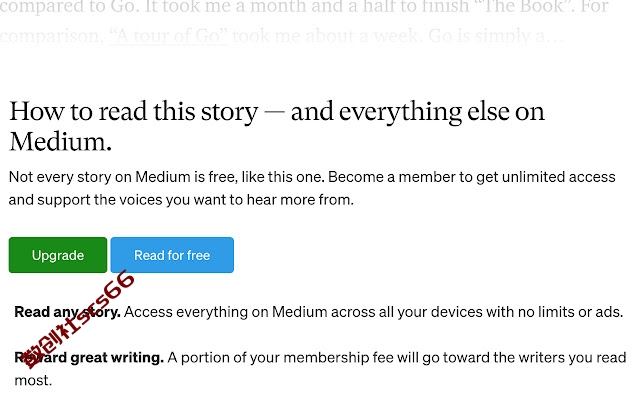Click the truncated "Go is simply a…" text

pos(496,36)
